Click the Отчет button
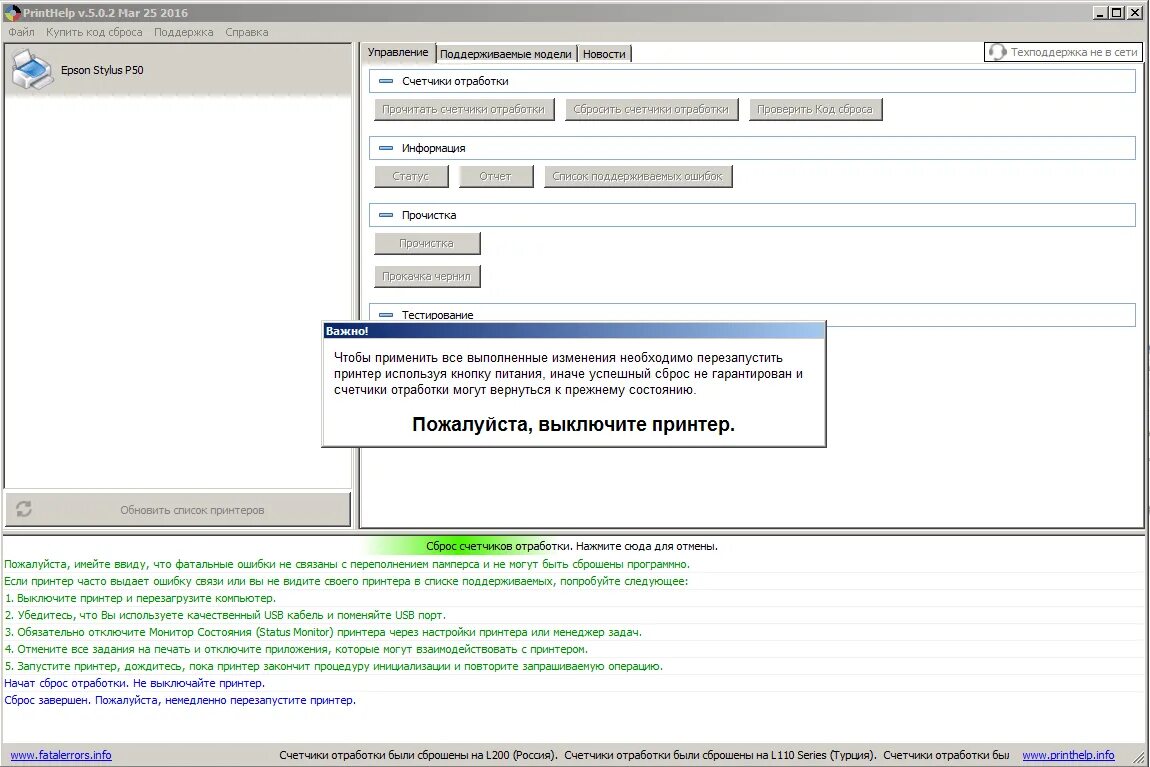1150x767 pixels. (x=496, y=176)
